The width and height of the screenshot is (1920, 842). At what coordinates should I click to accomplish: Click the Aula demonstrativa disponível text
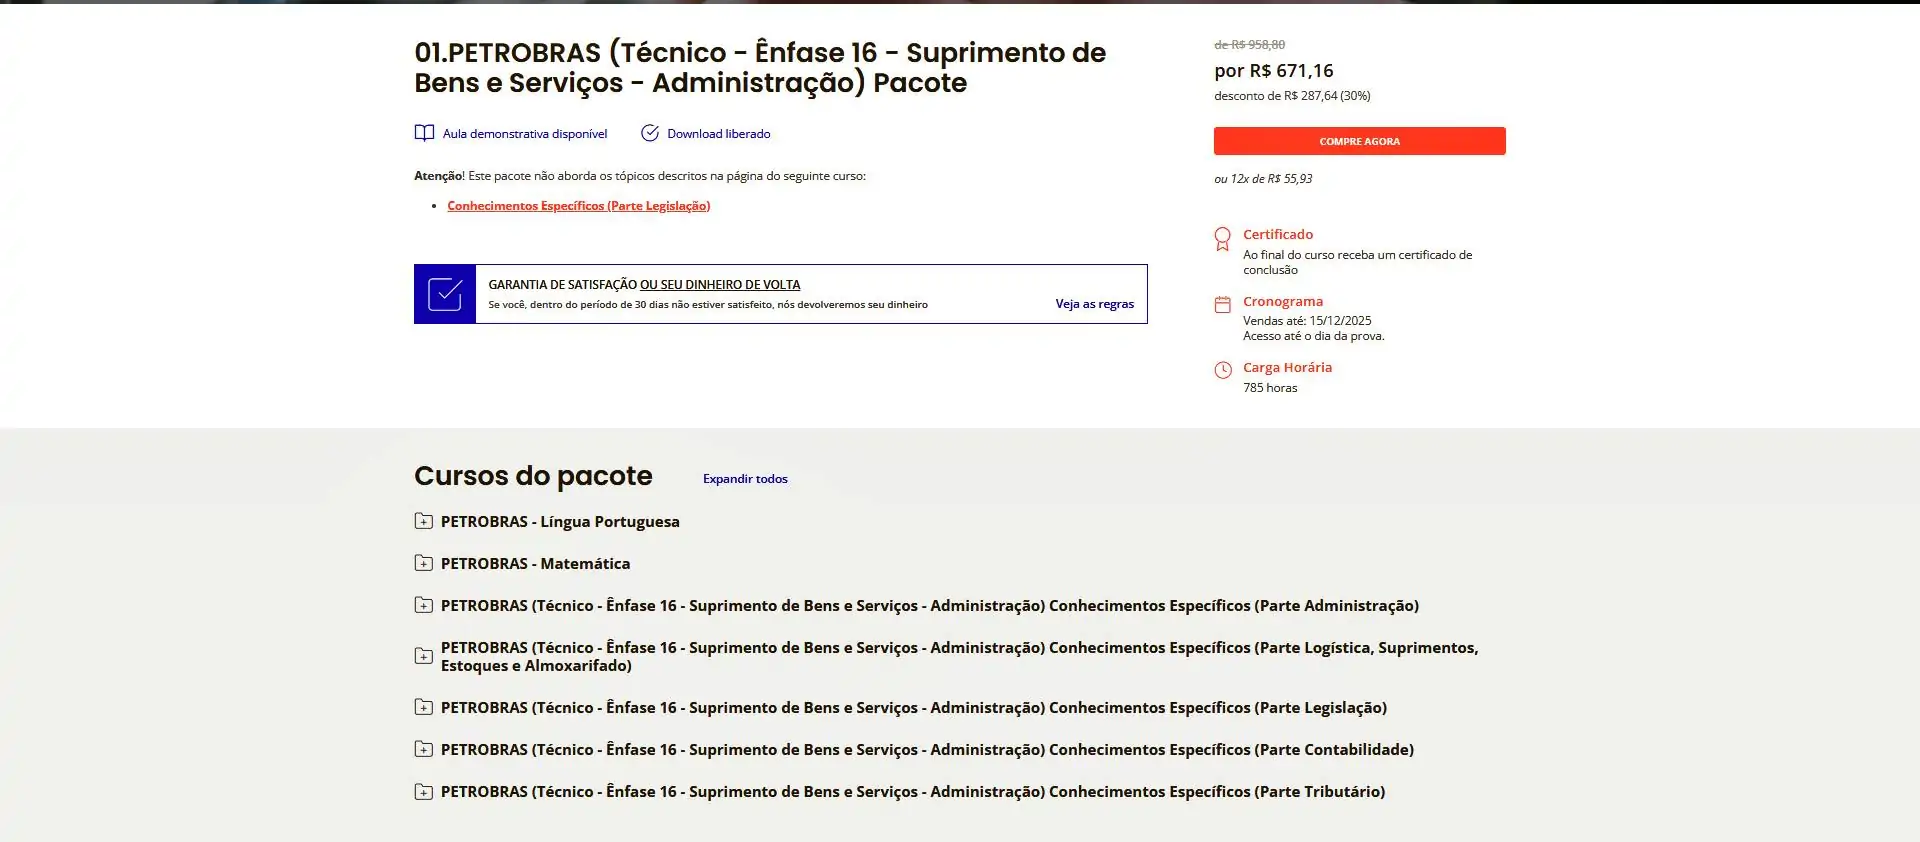(x=524, y=134)
